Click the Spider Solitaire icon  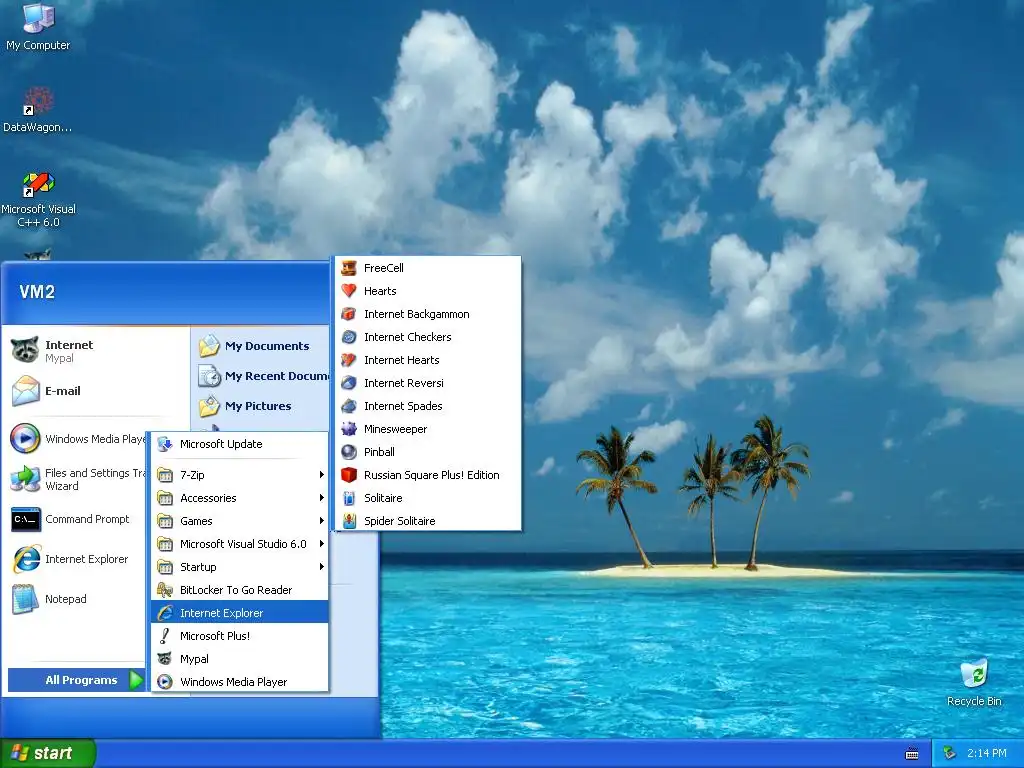349,520
